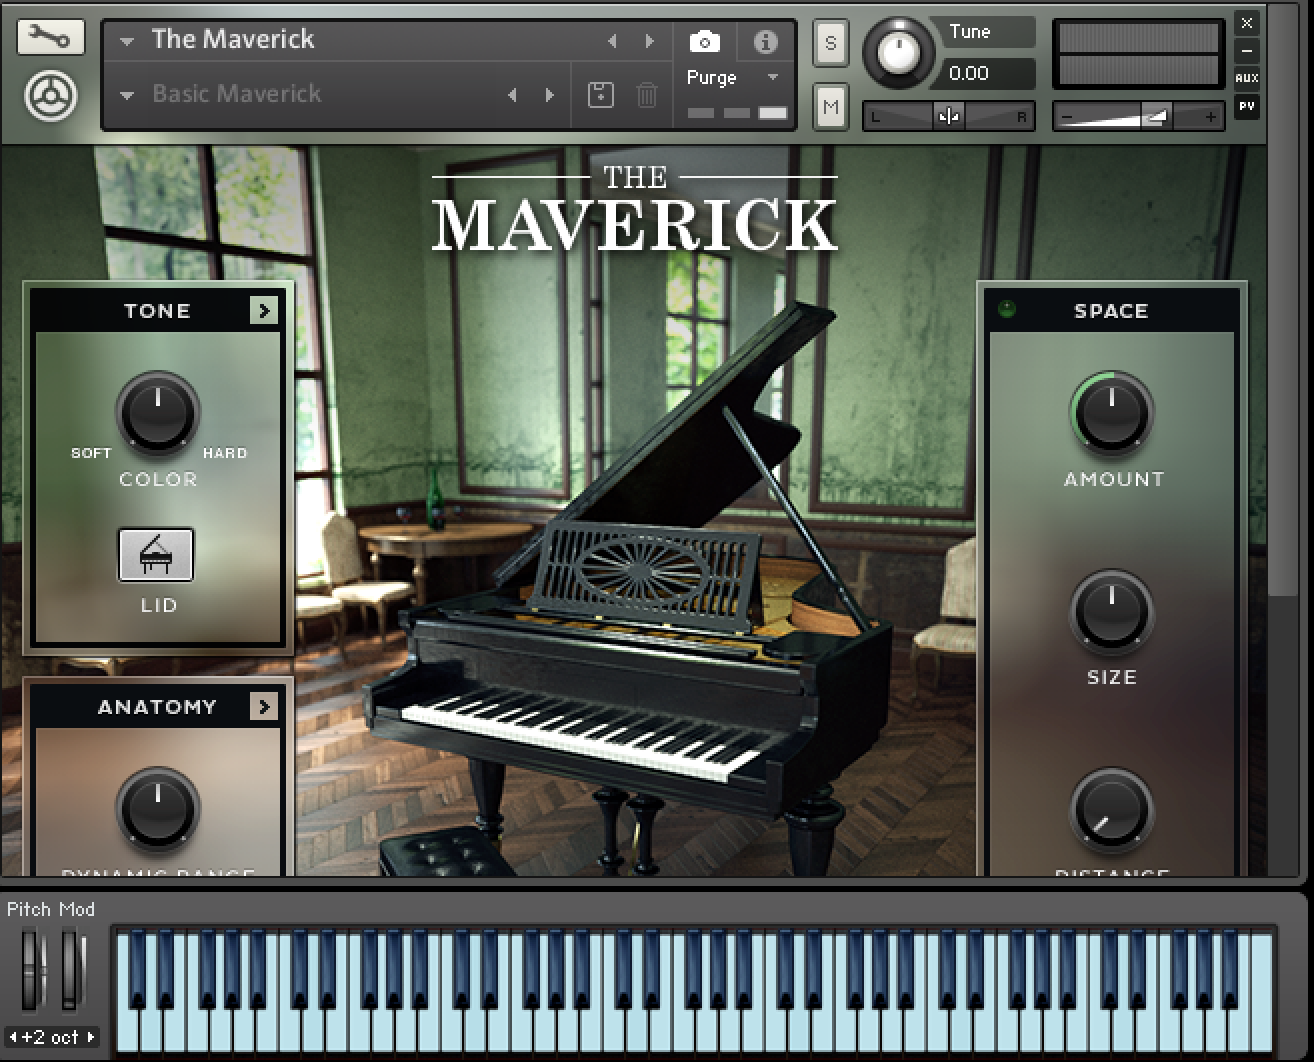1314x1062 pixels.
Task: Click the Mod wheel
Action: coord(72,969)
